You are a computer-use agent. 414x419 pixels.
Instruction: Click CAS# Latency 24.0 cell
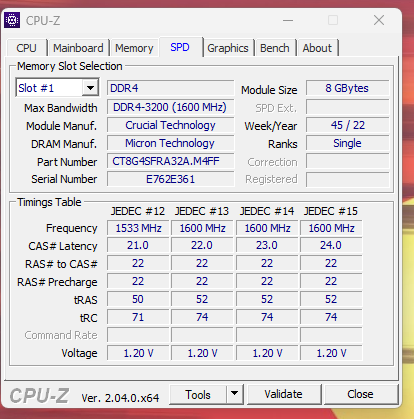(331, 245)
